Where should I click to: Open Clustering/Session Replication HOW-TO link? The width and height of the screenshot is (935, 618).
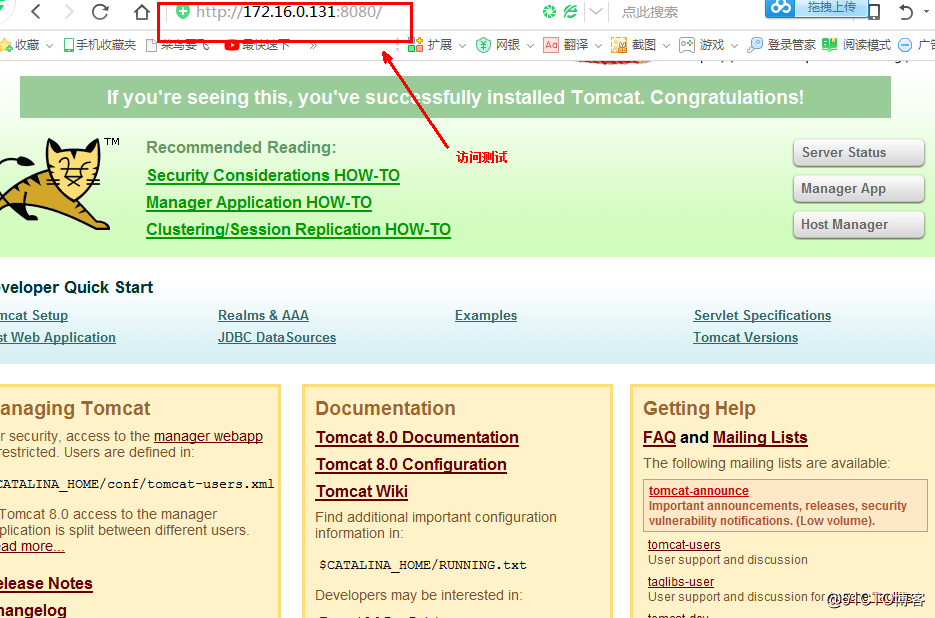298,230
